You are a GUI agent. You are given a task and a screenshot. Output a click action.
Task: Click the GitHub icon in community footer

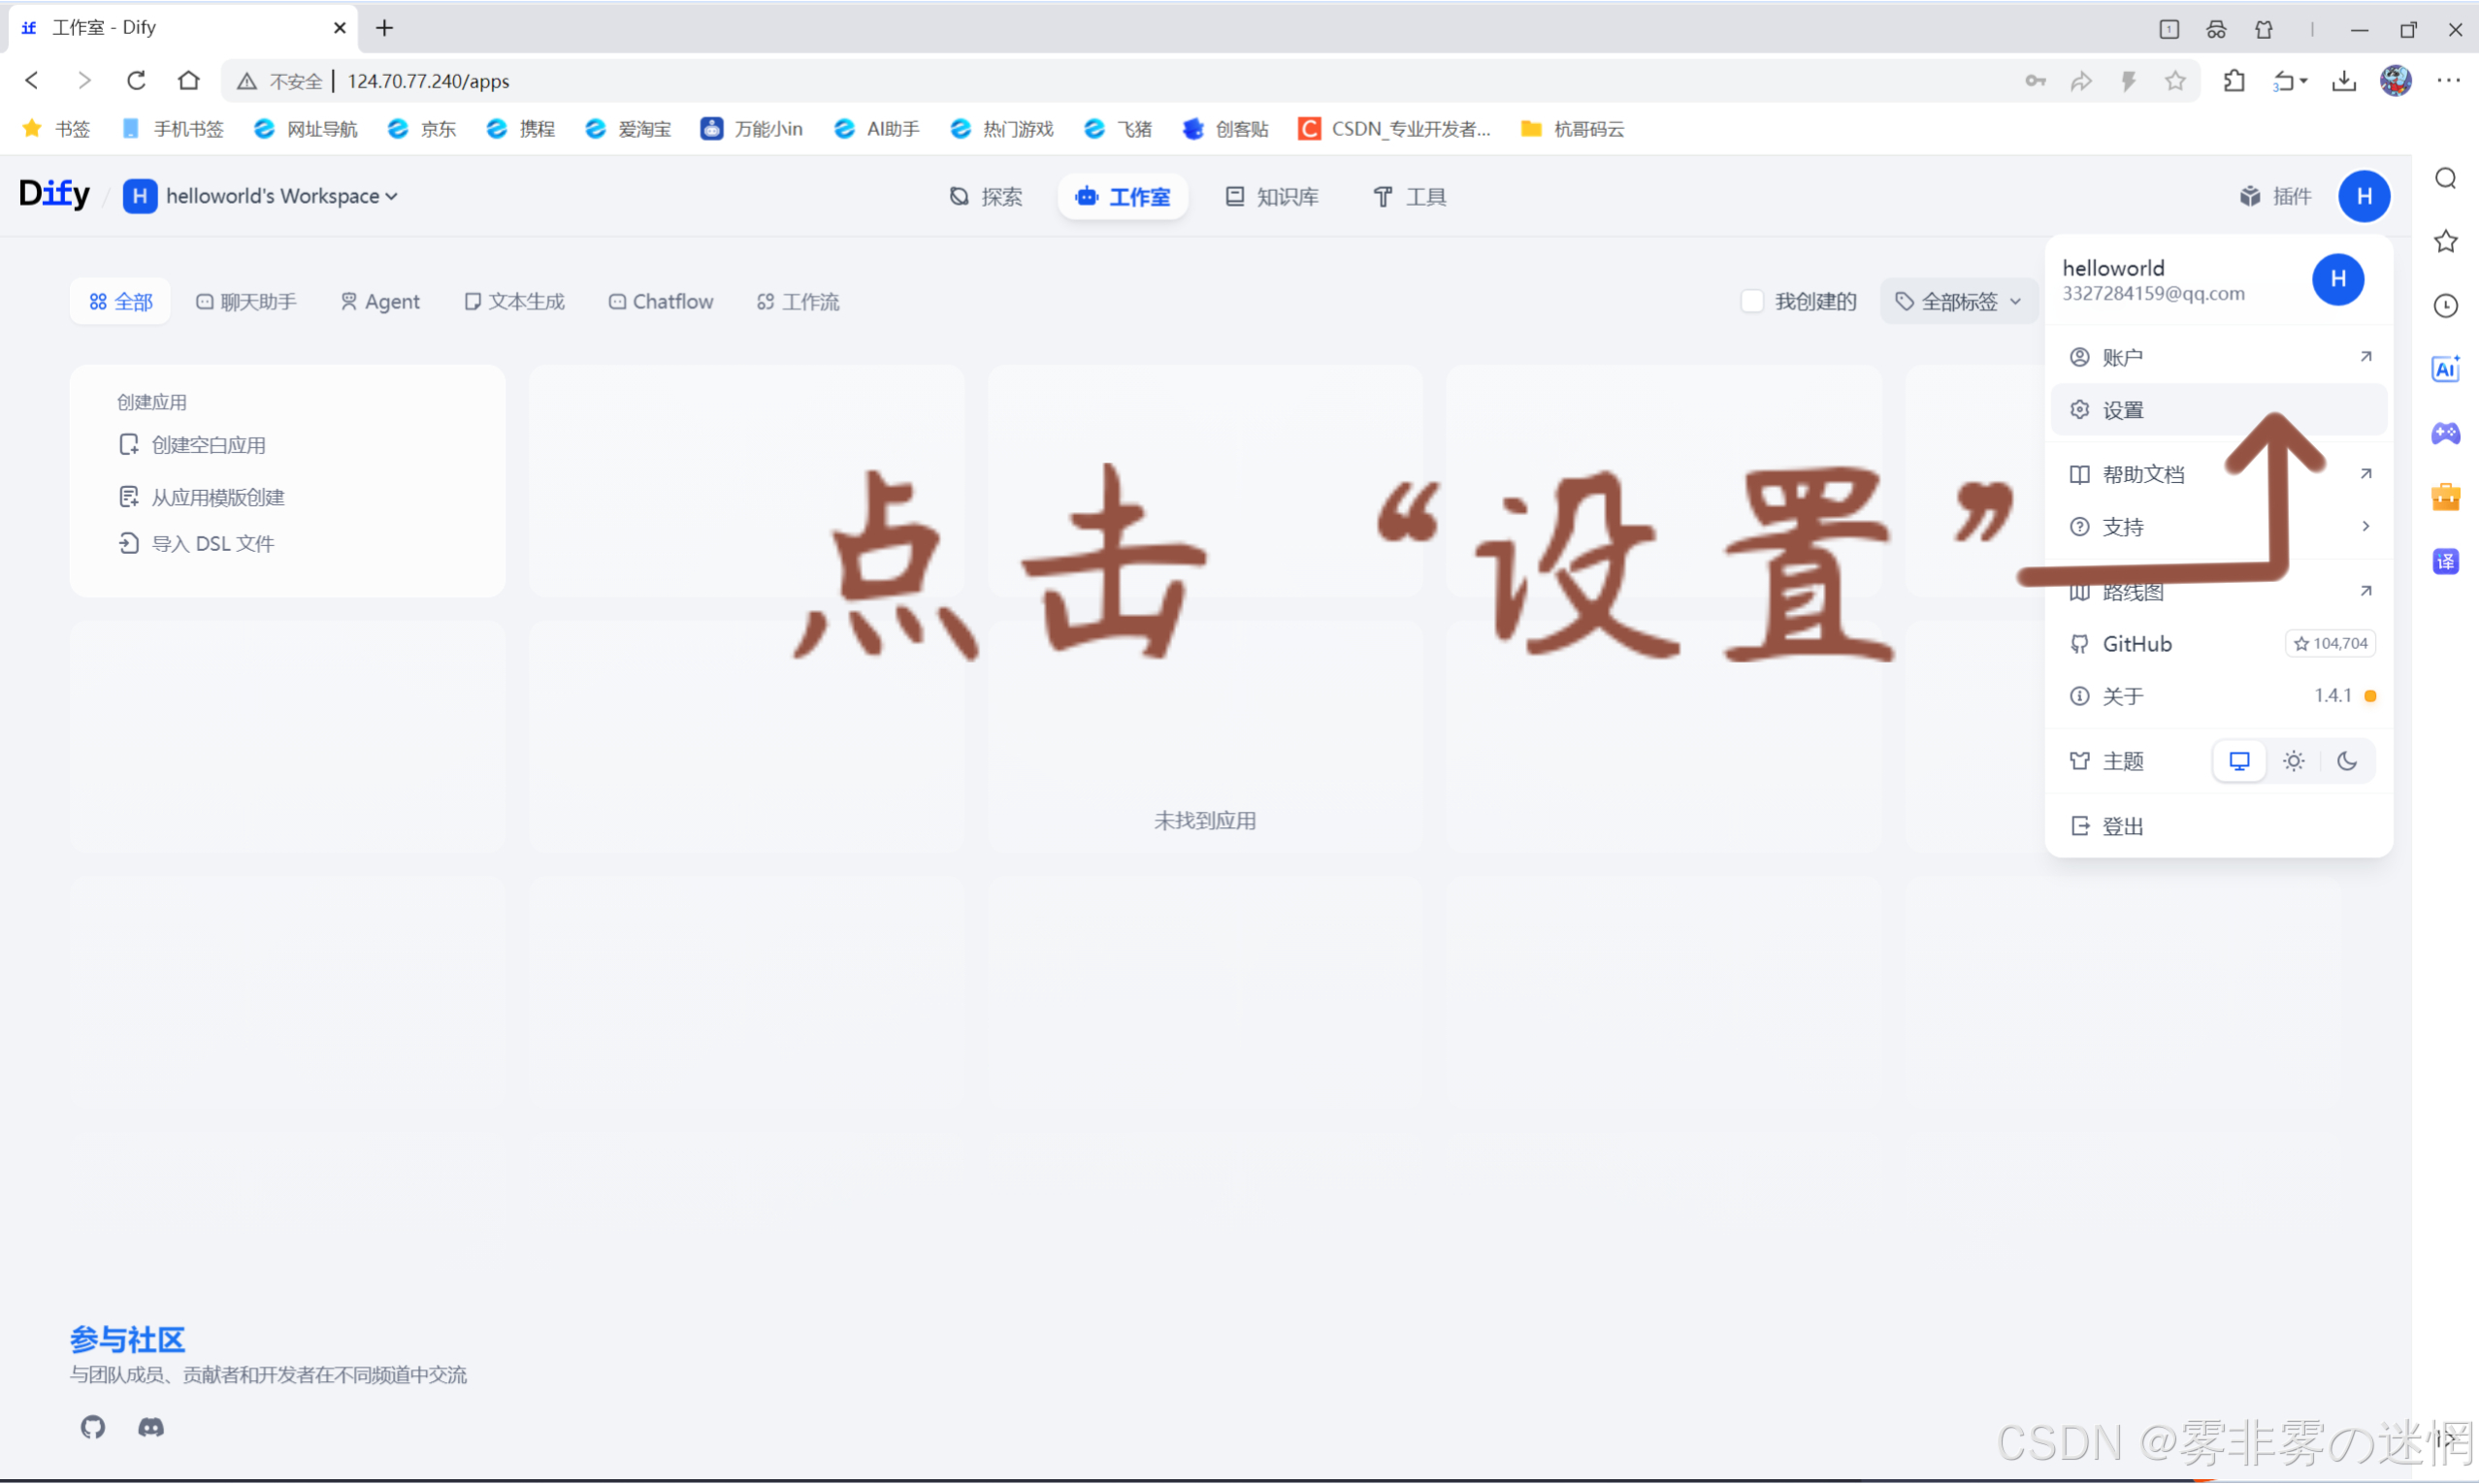tap(93, 1427)
